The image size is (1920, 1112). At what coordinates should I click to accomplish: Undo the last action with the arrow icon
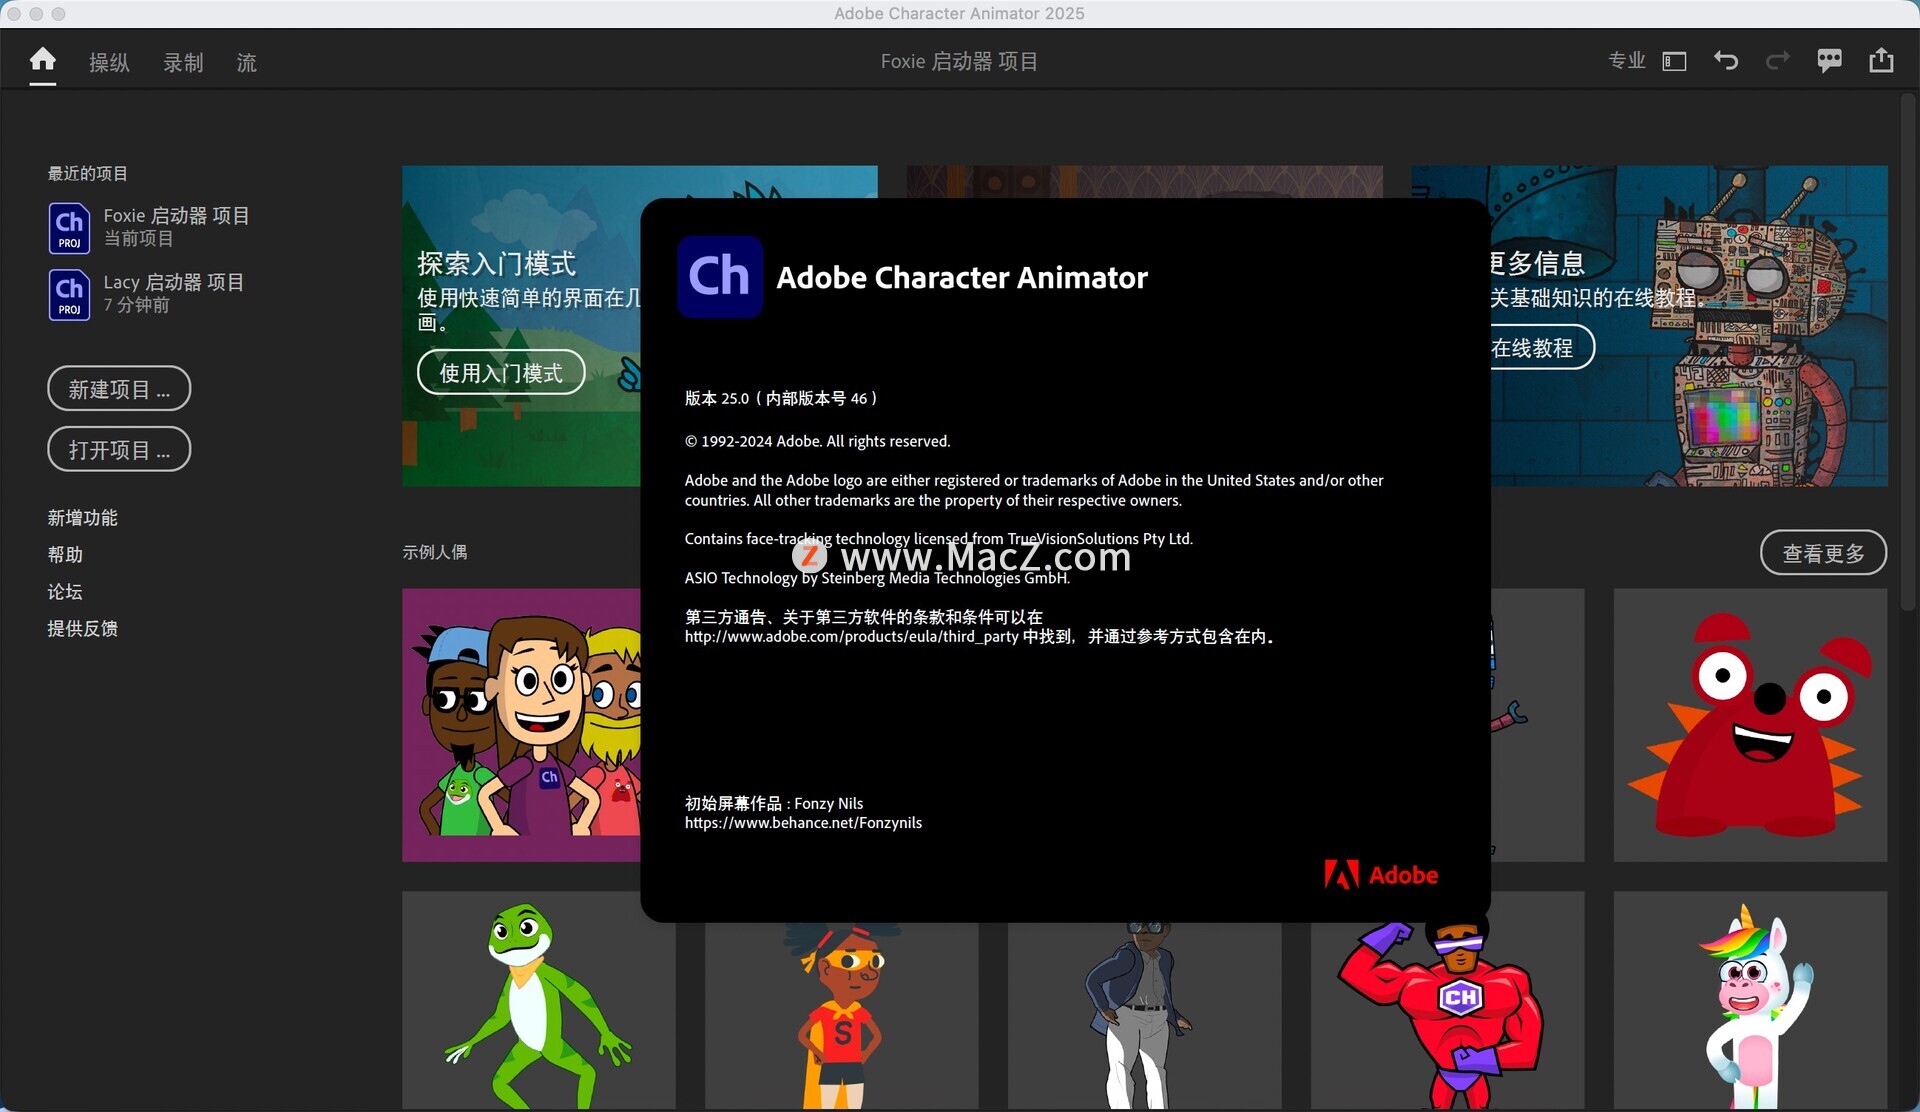click(1726, 61)
